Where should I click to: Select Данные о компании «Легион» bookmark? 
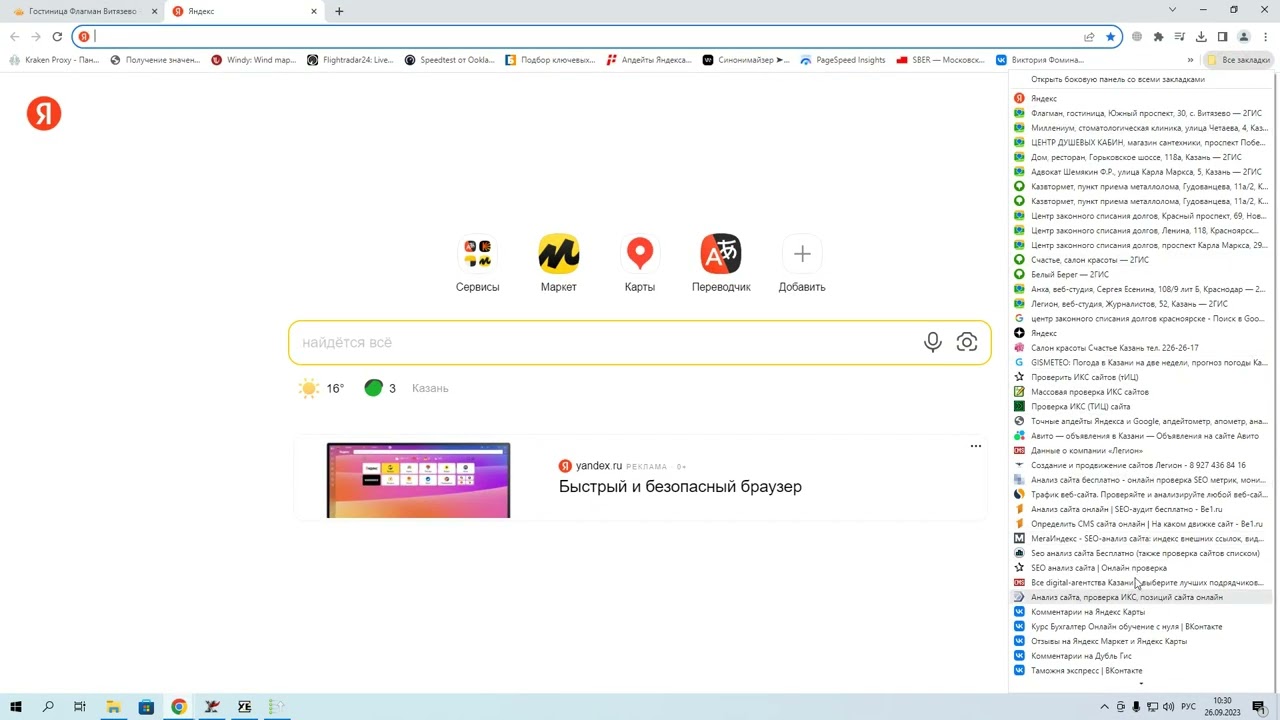tap(1141, 450)
